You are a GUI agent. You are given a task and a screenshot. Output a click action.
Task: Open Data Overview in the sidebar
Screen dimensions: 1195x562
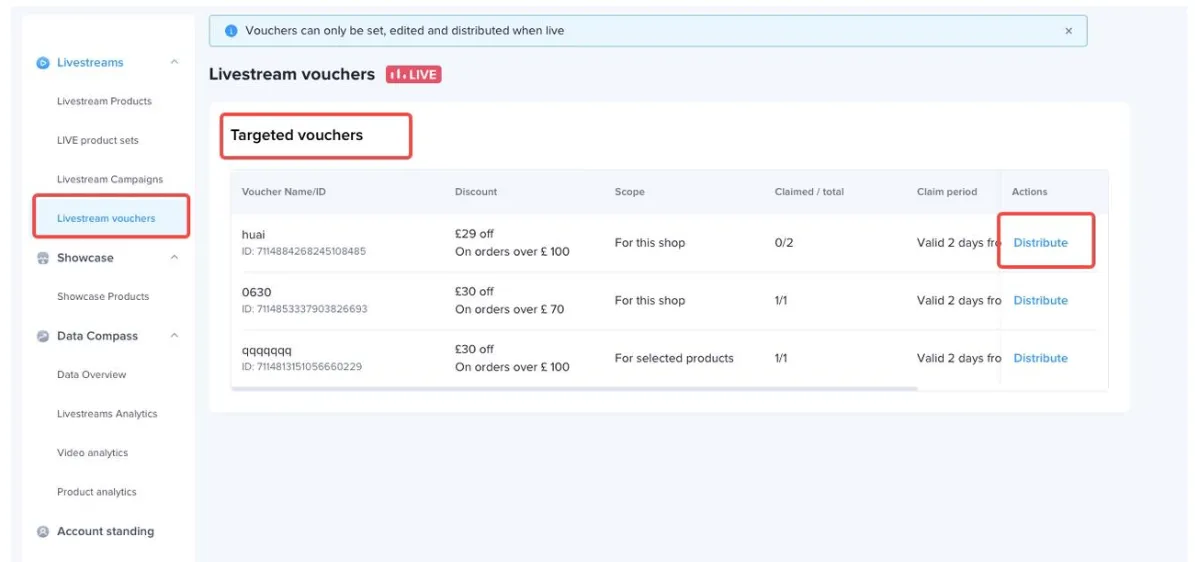[x=91, y=374]
